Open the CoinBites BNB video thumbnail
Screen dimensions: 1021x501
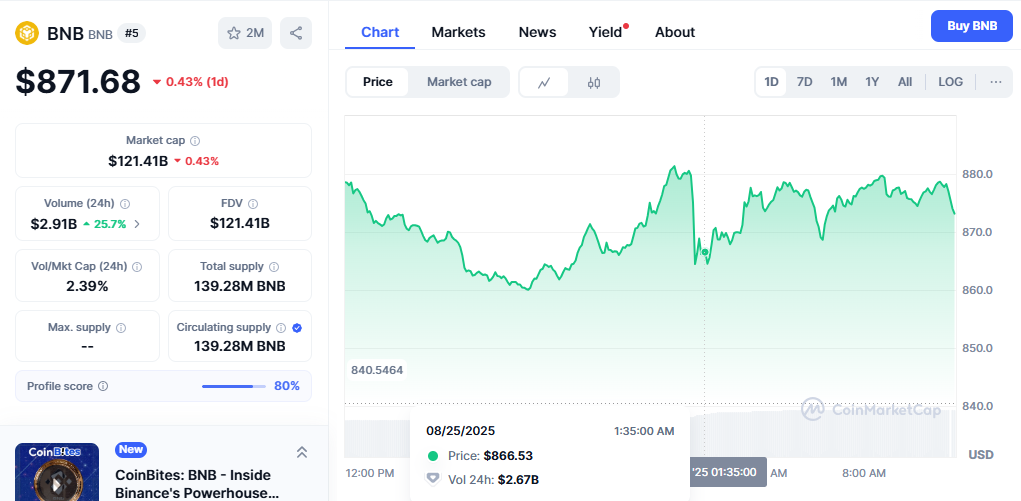coord(57,472)
